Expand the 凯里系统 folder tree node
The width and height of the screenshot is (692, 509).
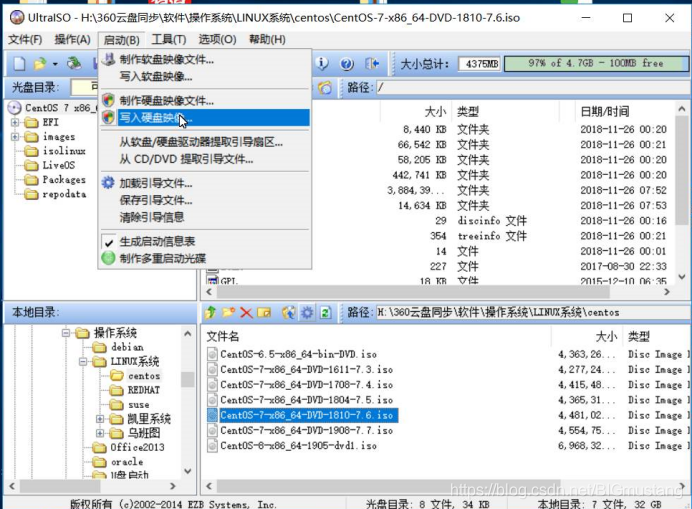click(x=100, y=419)
